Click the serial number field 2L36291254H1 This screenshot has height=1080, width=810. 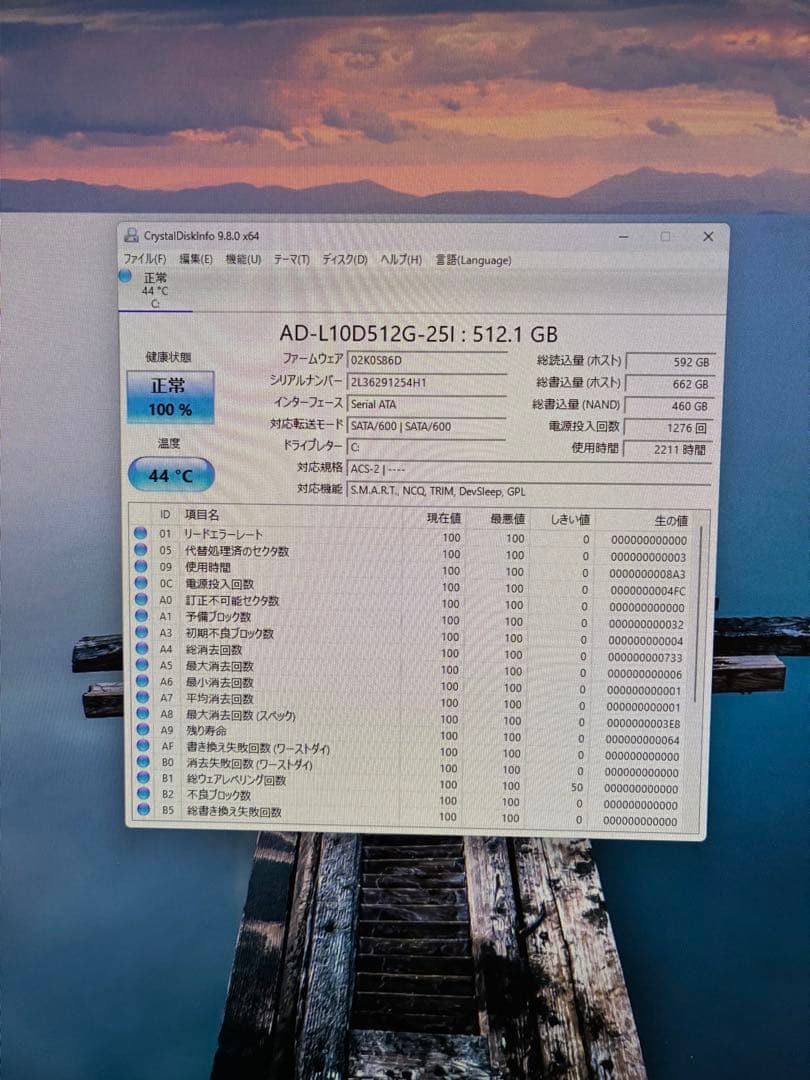426,382
